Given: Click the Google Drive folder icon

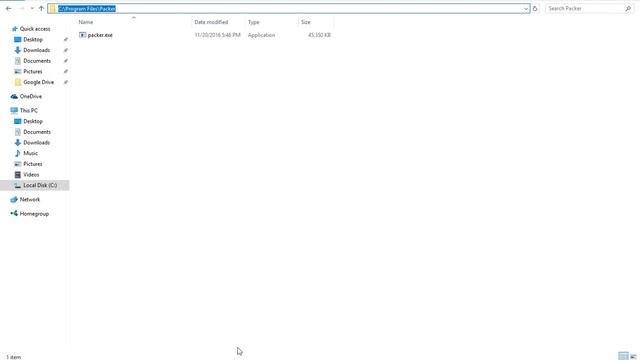Looking at the screenshot, I should pos(18,82).
